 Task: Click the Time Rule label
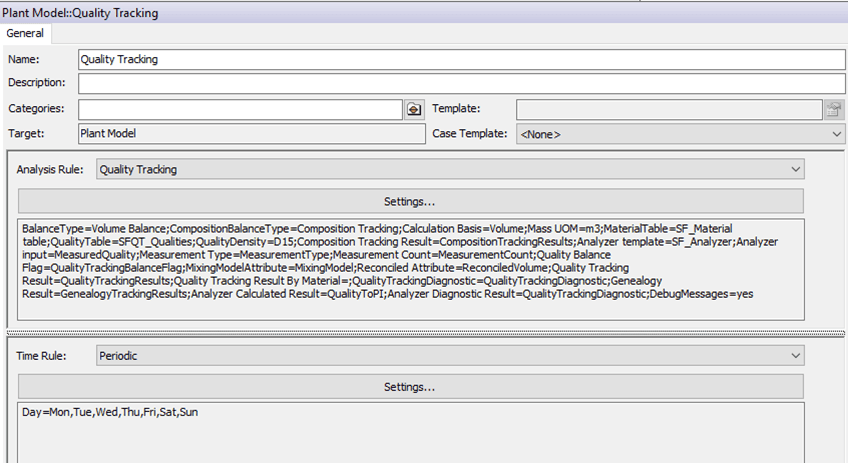[41, 356]
